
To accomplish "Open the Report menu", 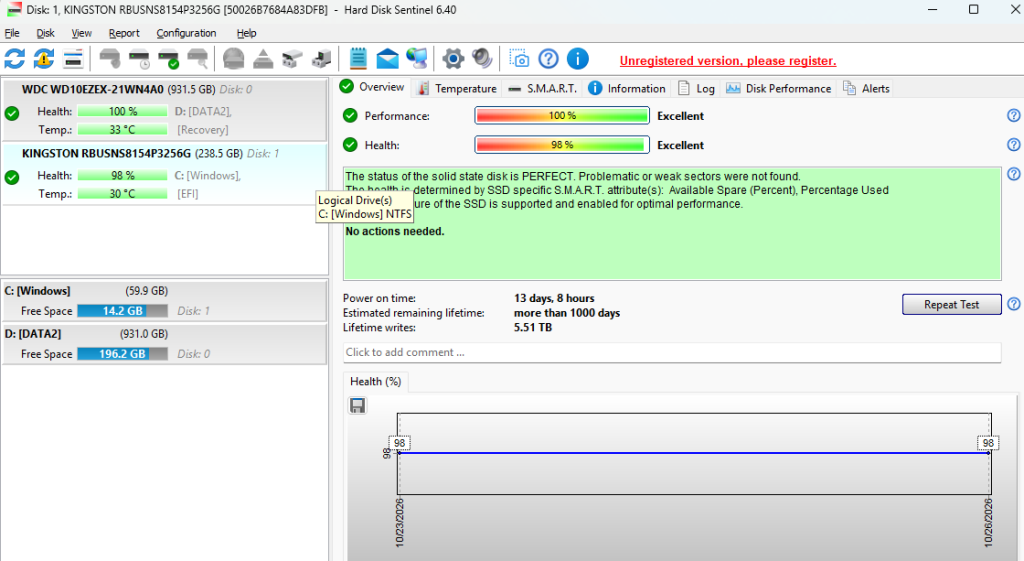I will (x=124, y=33).
